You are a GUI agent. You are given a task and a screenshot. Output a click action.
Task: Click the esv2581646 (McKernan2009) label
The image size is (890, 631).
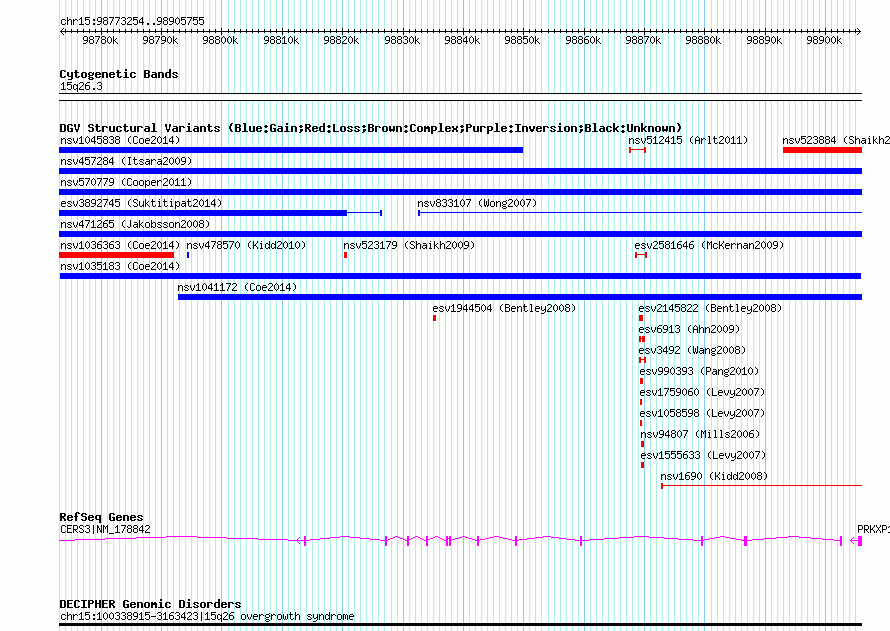coord(709,245)
